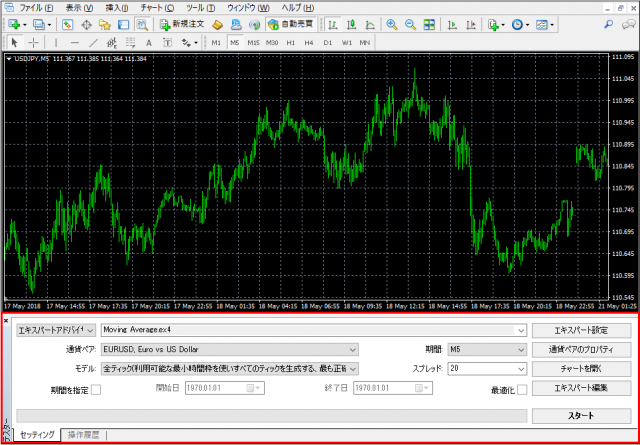Select the trendline tool
Viewport: 640px width, 445px height.
pyautogui.click(x=93, y=42)
